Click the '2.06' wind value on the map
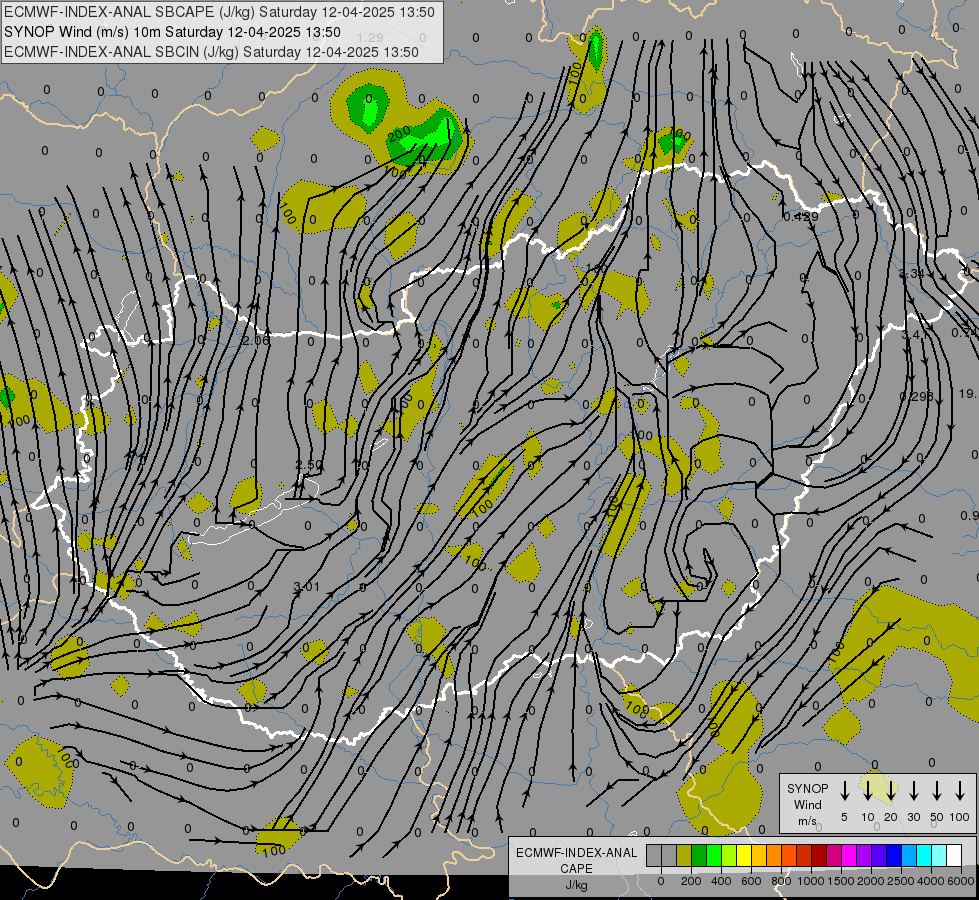979x900 pixels. click(x=256, y=340)
